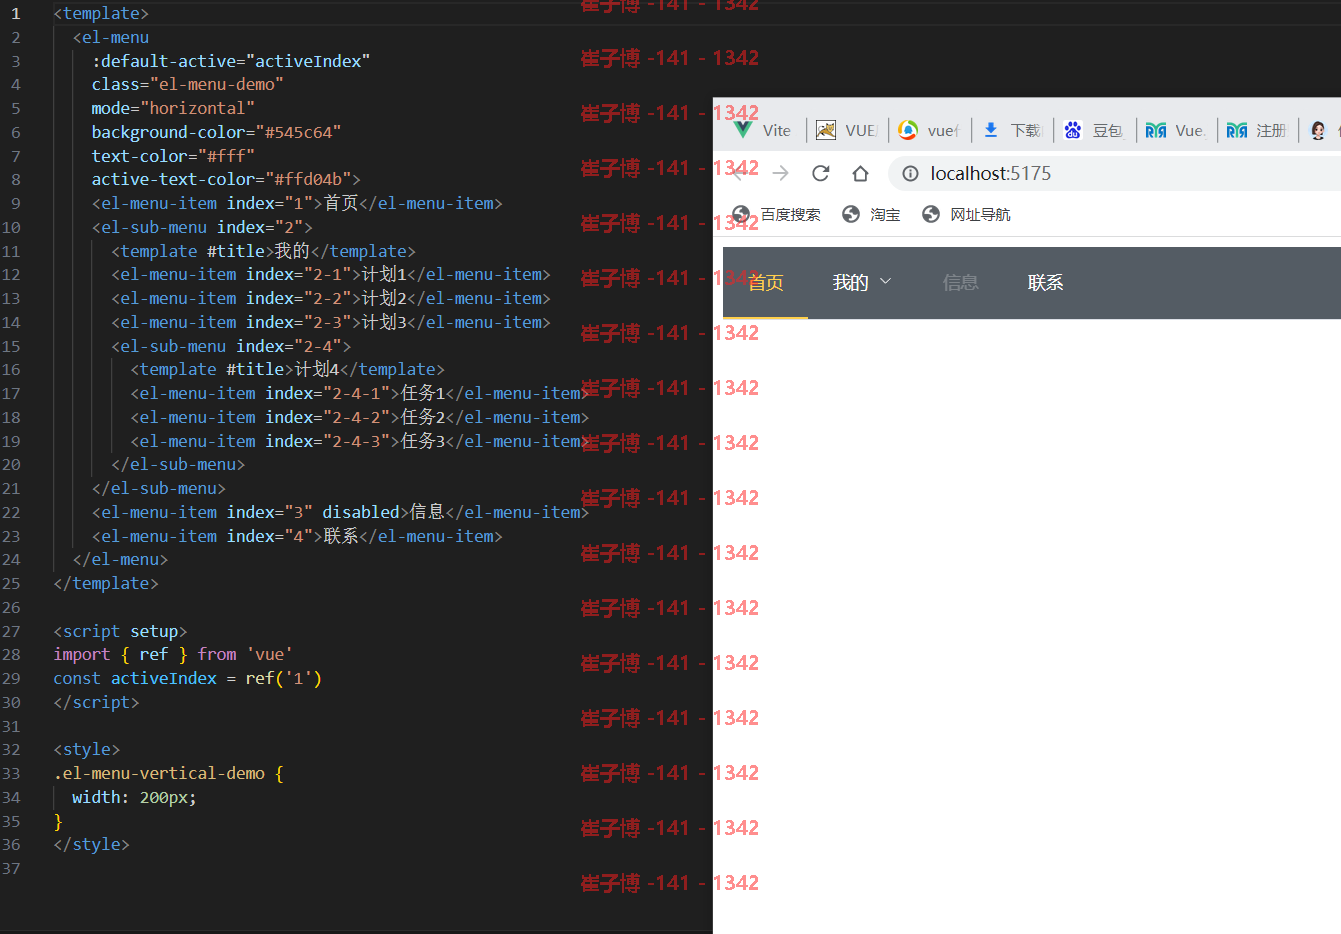This screenshot has width=1341, height=934.
Task: Open the VUE tab with tomcat icon
Action: click(847, 130)
